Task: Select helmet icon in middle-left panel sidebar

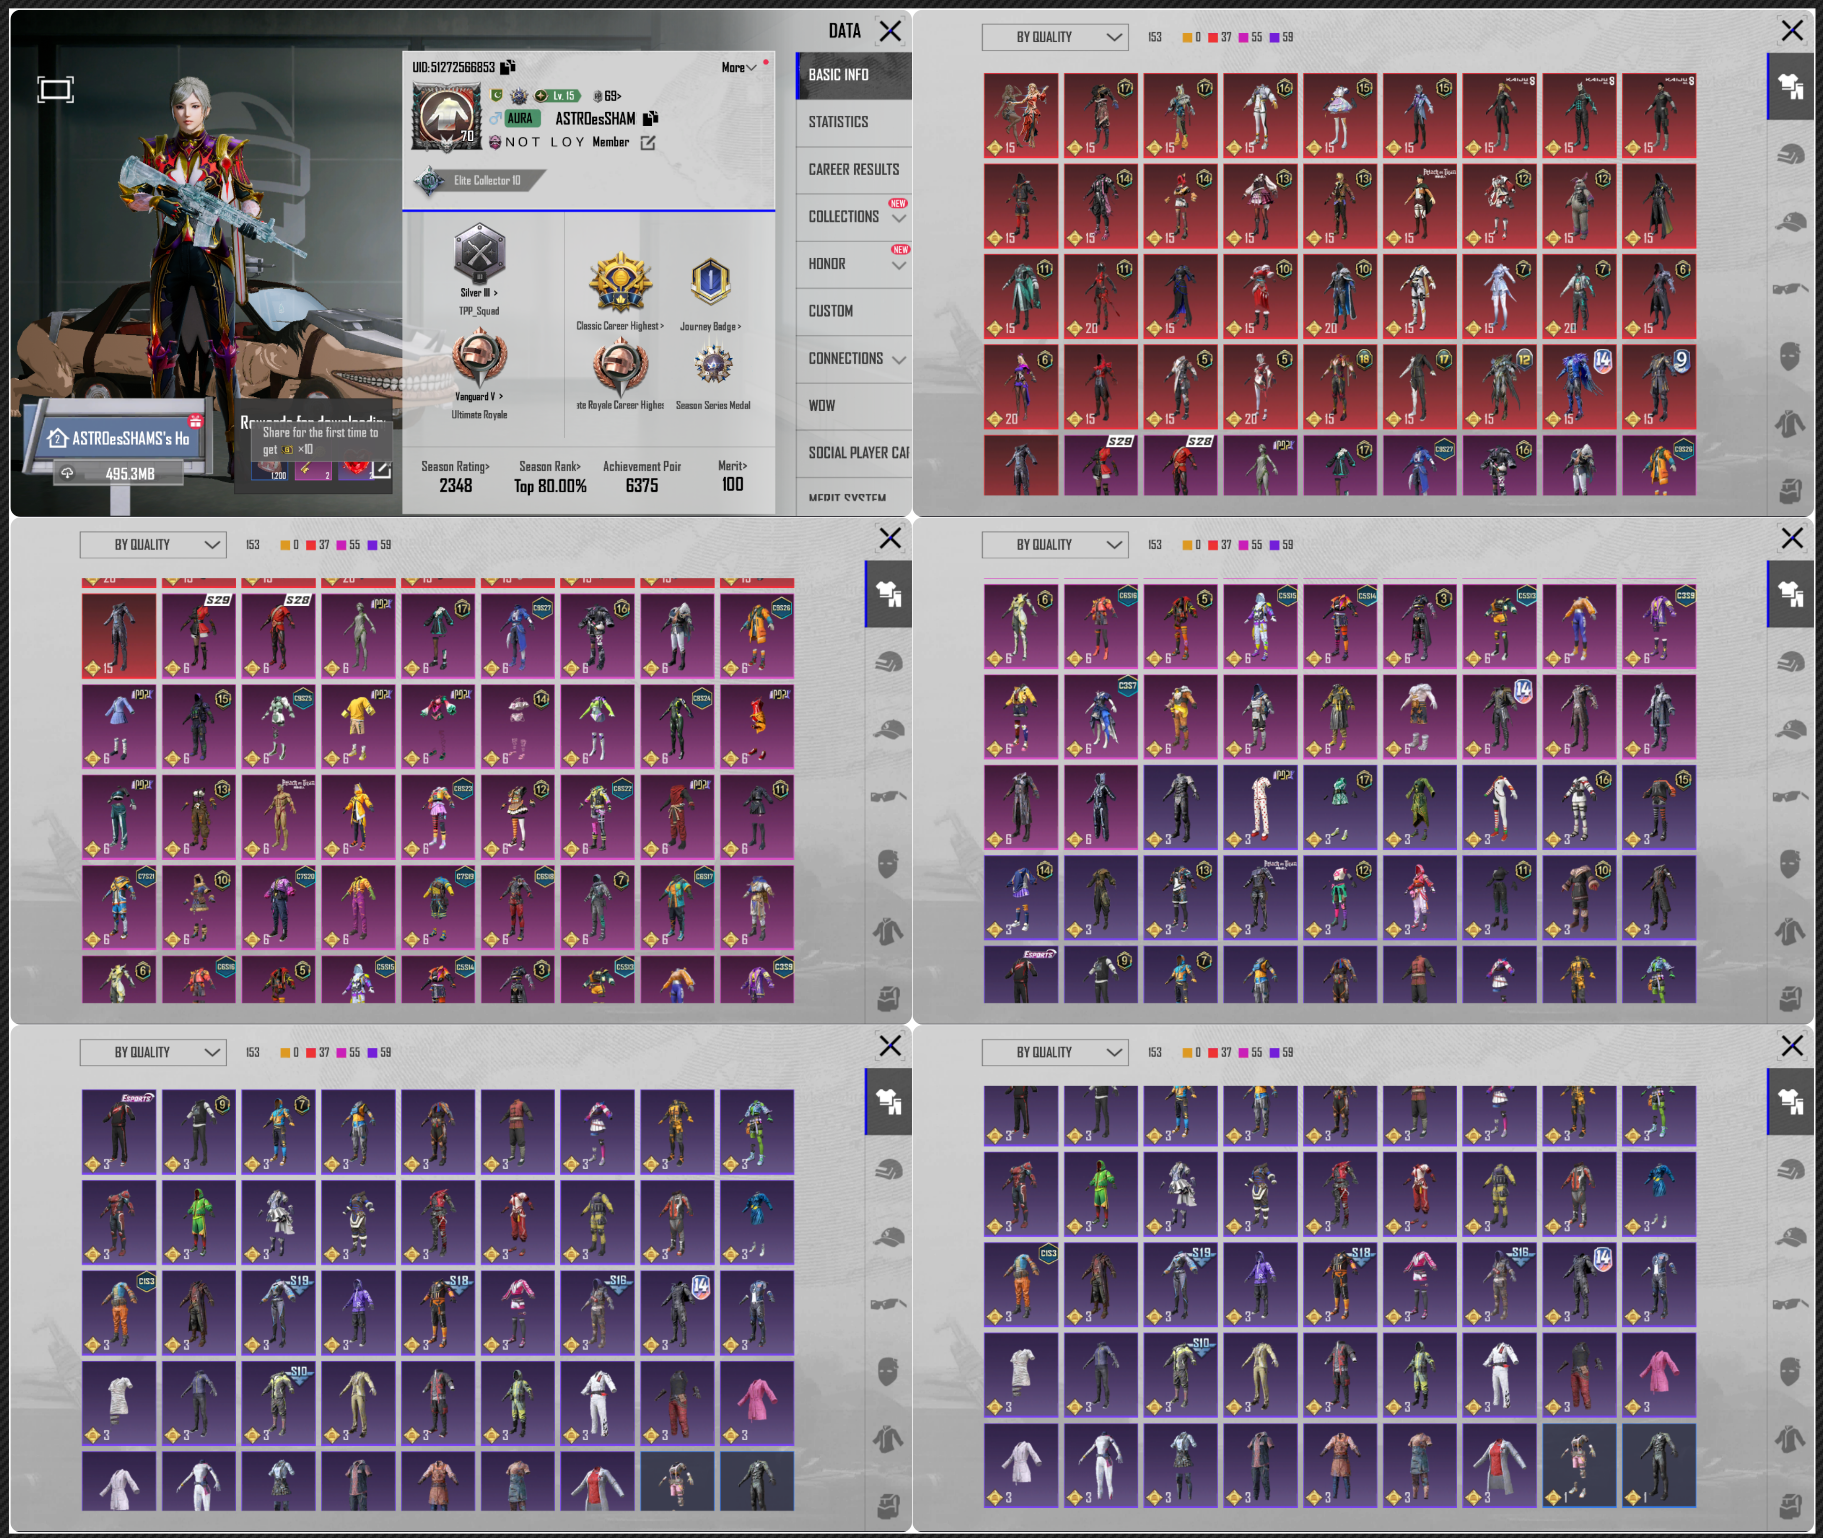Action: [888, 662]
